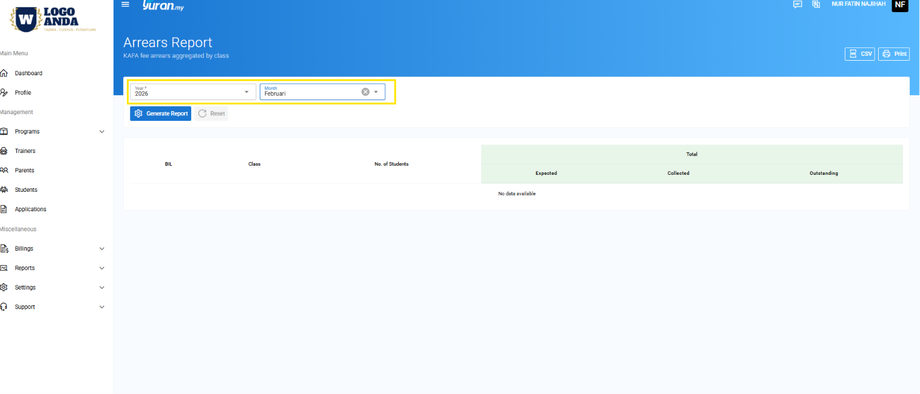The width and height of the screenshot is (920, 394).
Task: Click the Billings icon
Action: pyautogui.click(x=4, y=249)
